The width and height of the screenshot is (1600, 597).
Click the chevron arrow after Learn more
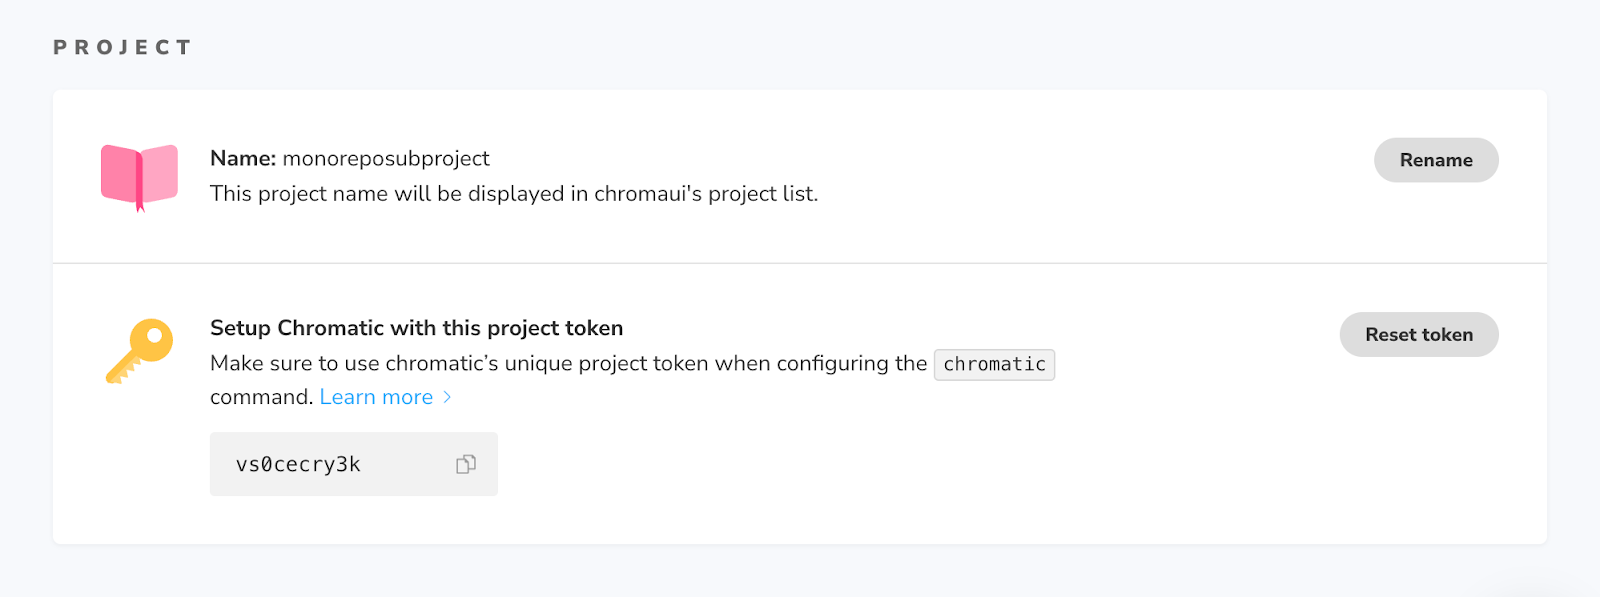[447, 397]
